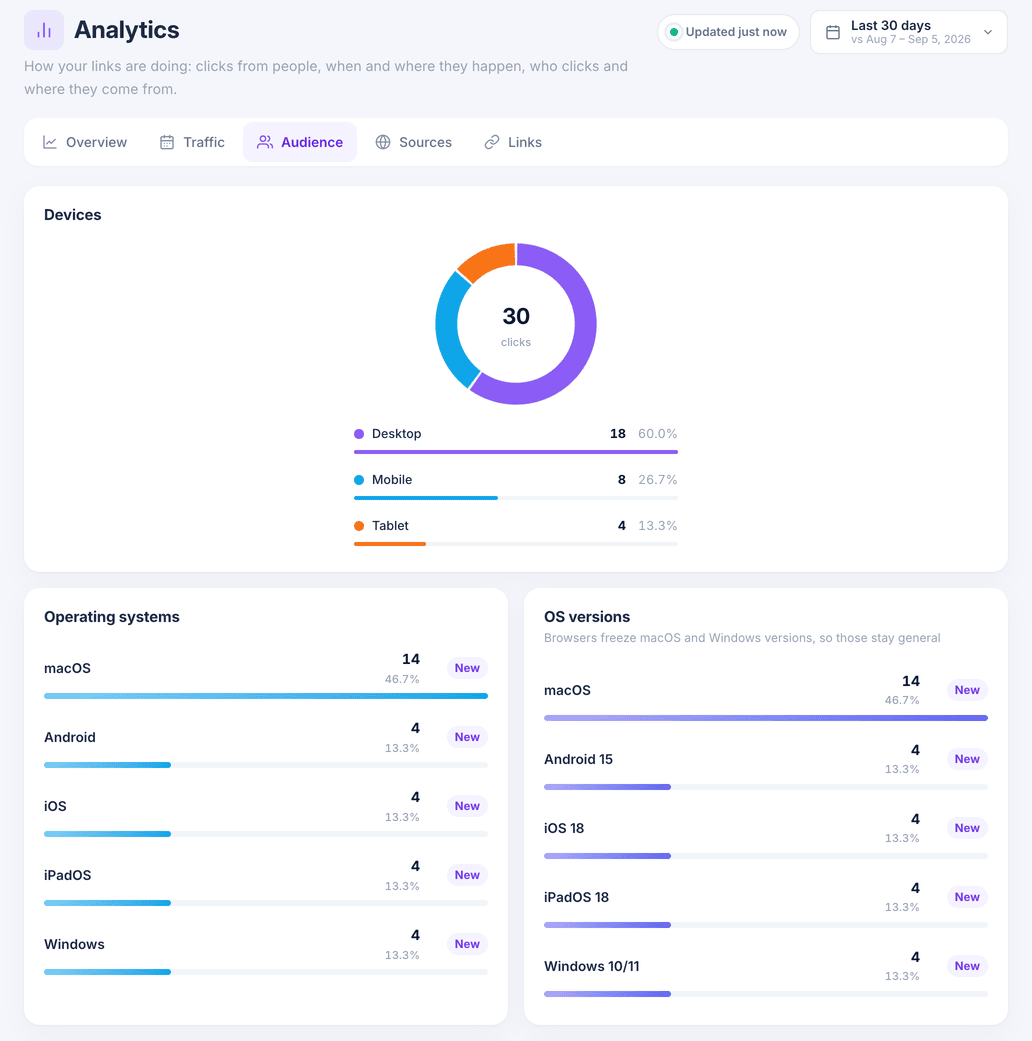The height and width of the screenshot is (1041, 1032).
Task: Click the Android row in Operating systems
Action: point(266,745)
